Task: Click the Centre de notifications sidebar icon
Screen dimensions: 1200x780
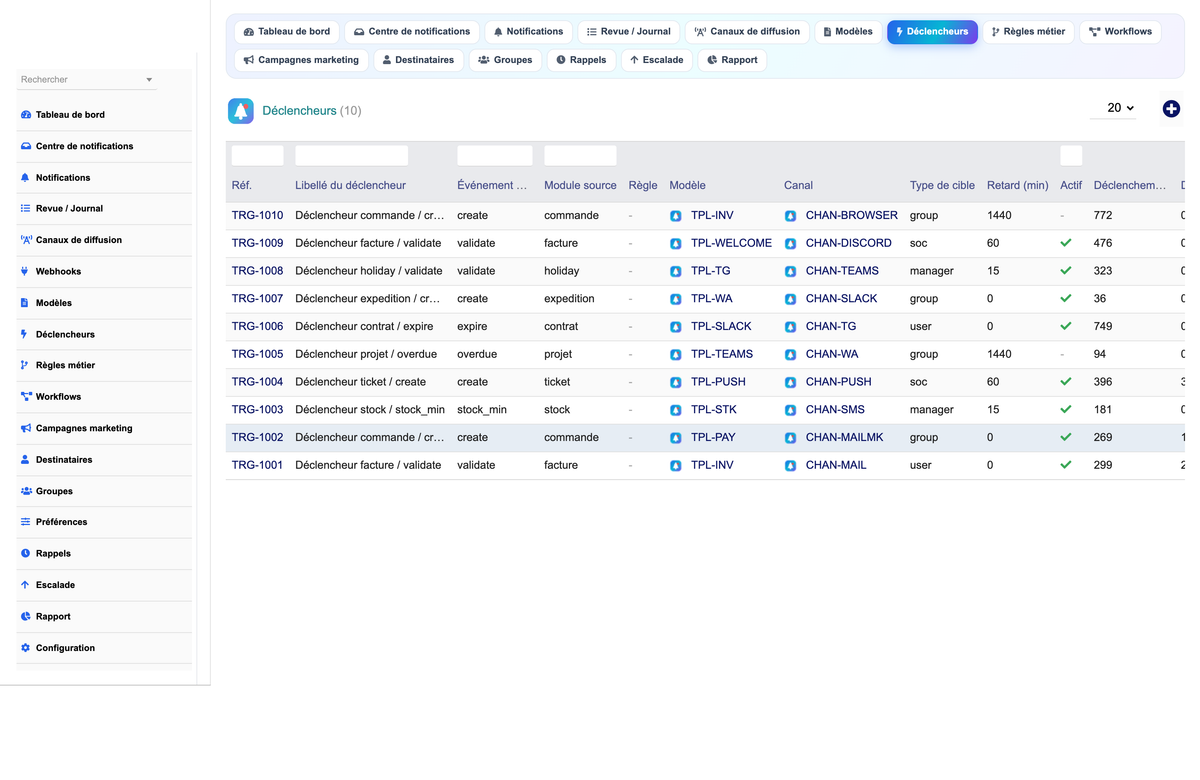Action: point(25,146)
